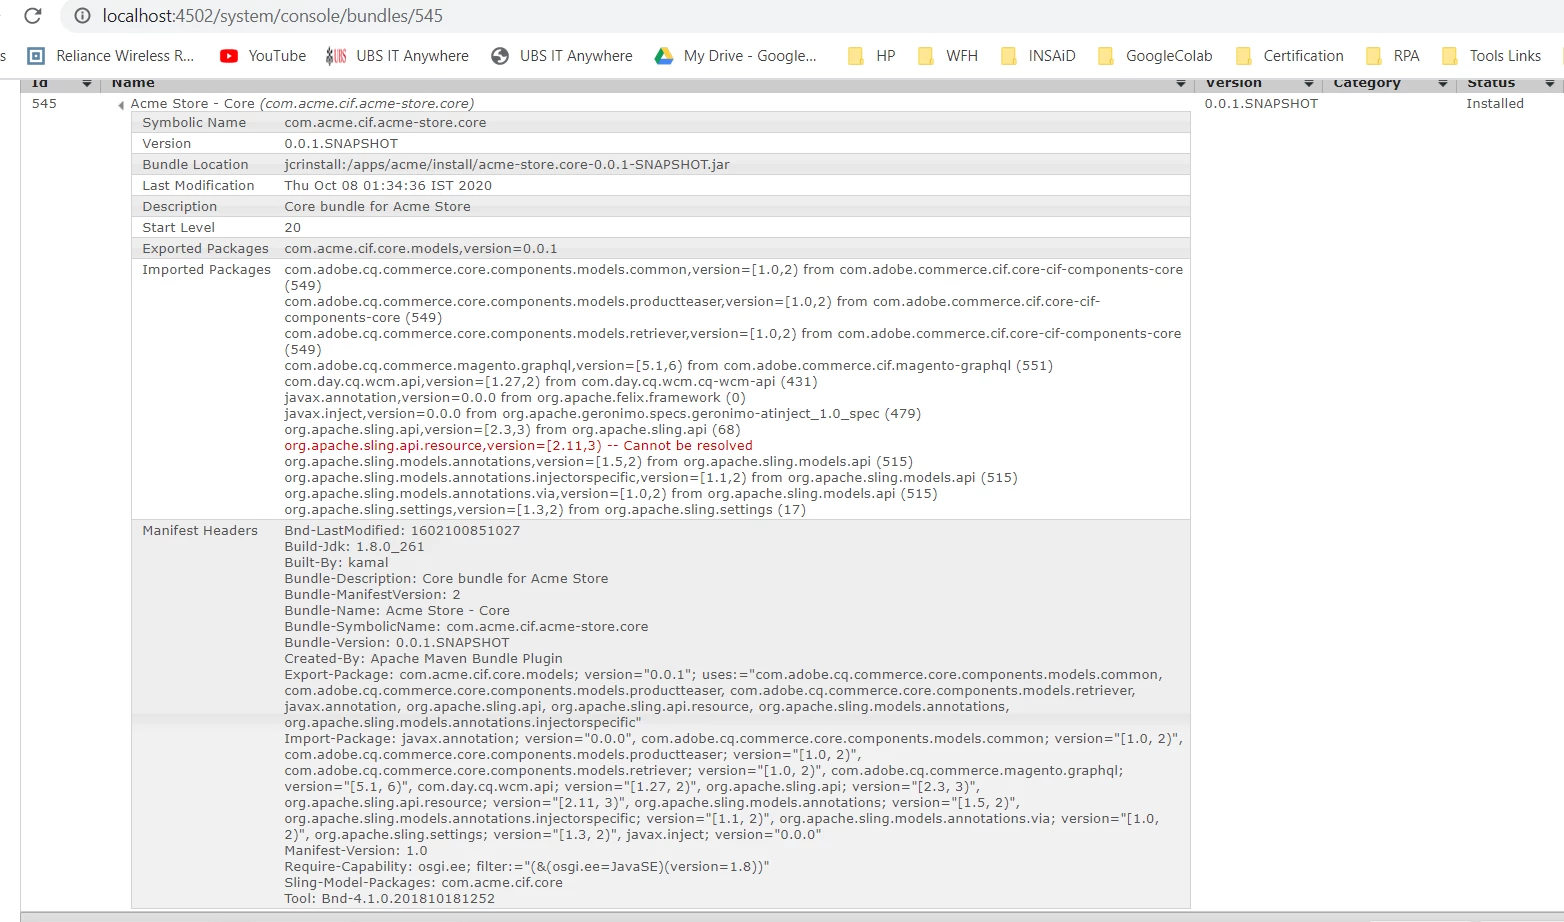The height and width of the screenshot is (922, 1564).
Task: Select description value Core bundle for Acme Store
Action: (x=377, y=207)
